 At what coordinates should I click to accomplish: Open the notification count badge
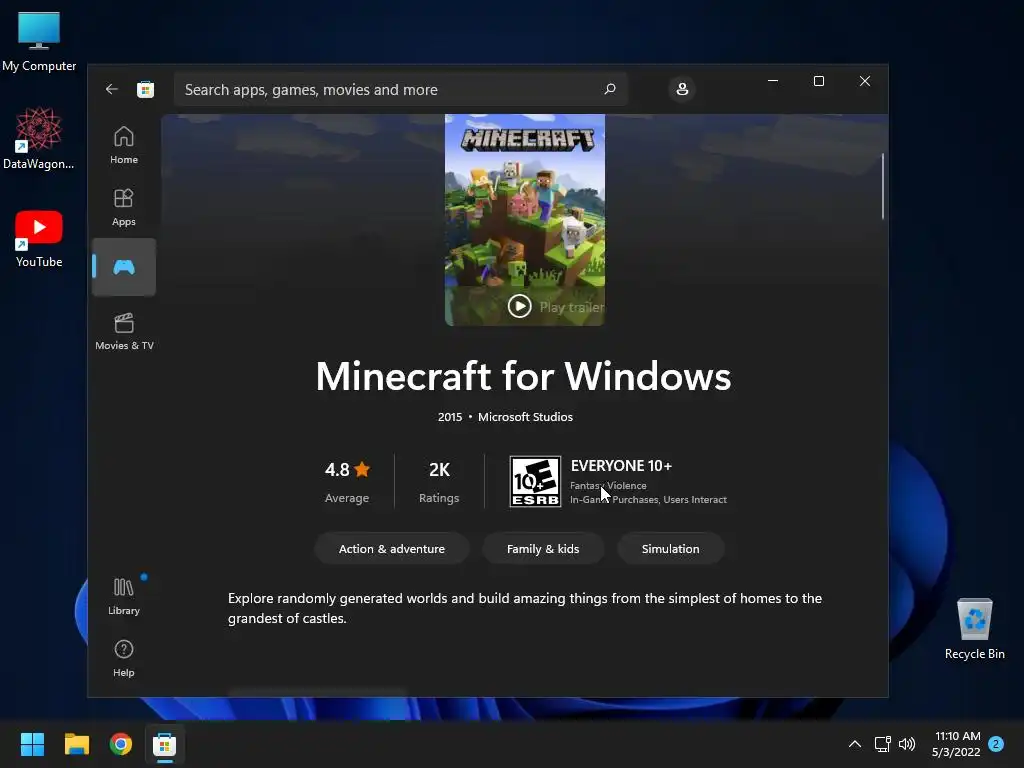pos(996,744)
